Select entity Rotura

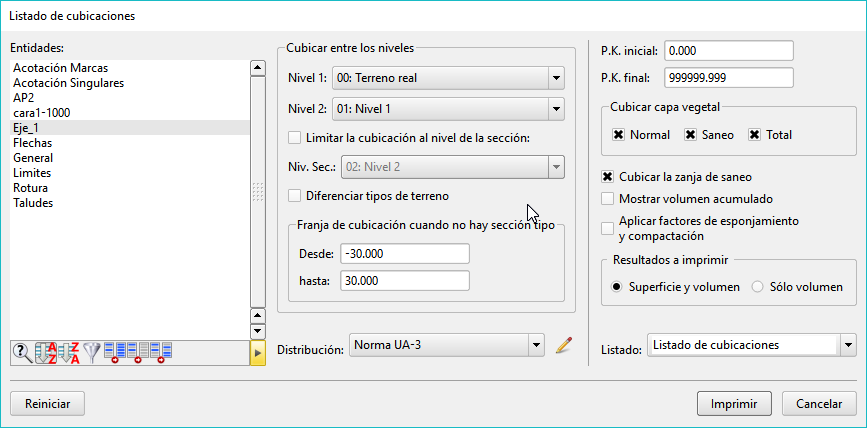129,187
